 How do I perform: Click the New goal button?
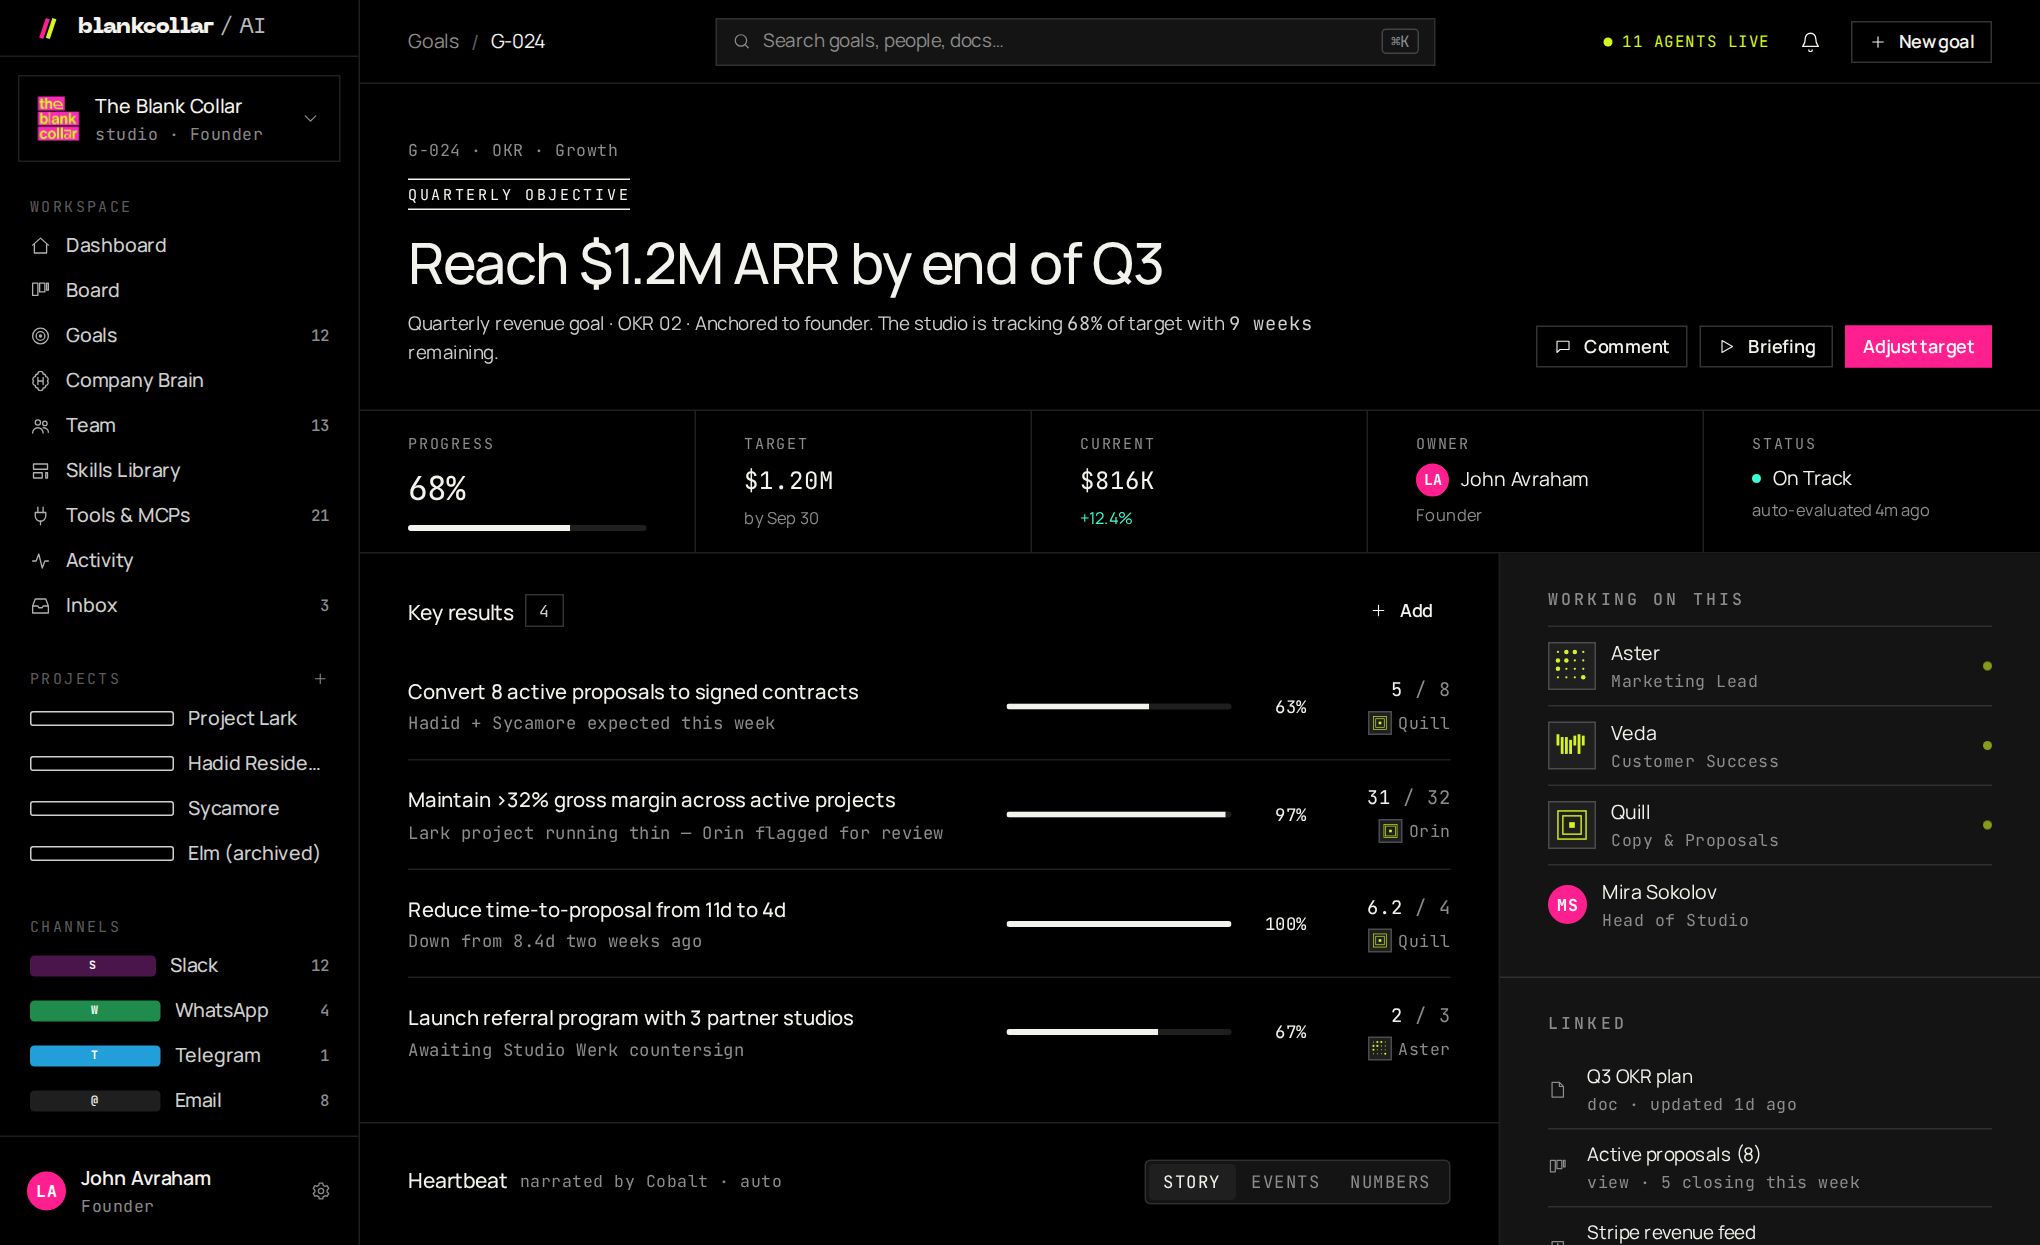[1921, 42]
